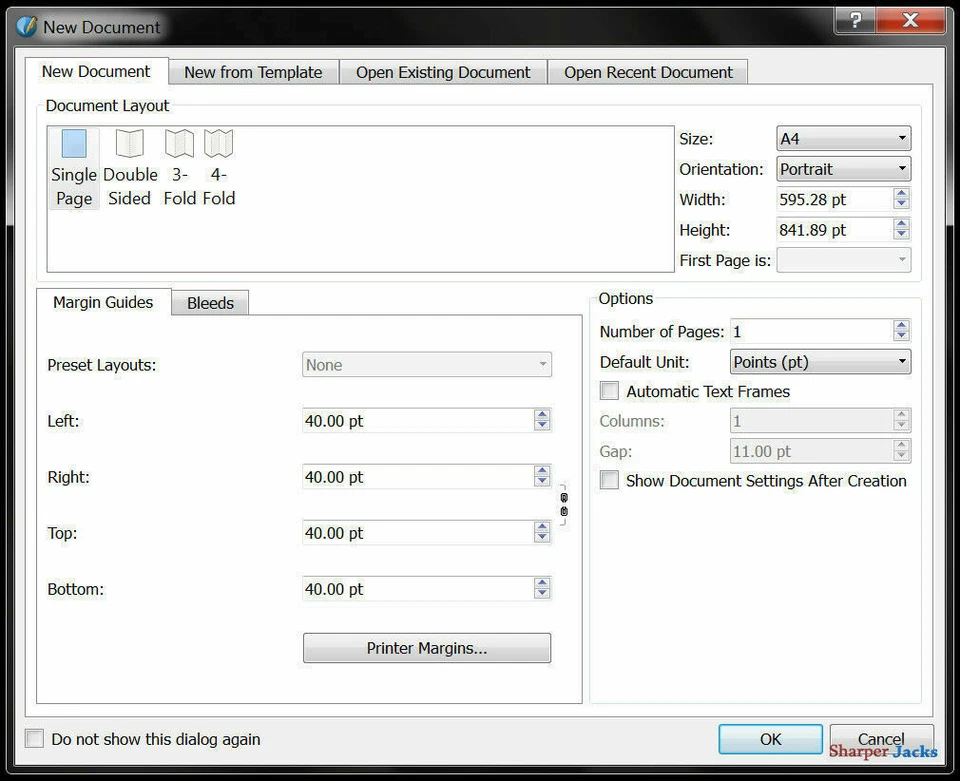Viewport: 960px width, 781px height.
Task: Open the Size dropdown showing A4
Action: coord(842,138)
